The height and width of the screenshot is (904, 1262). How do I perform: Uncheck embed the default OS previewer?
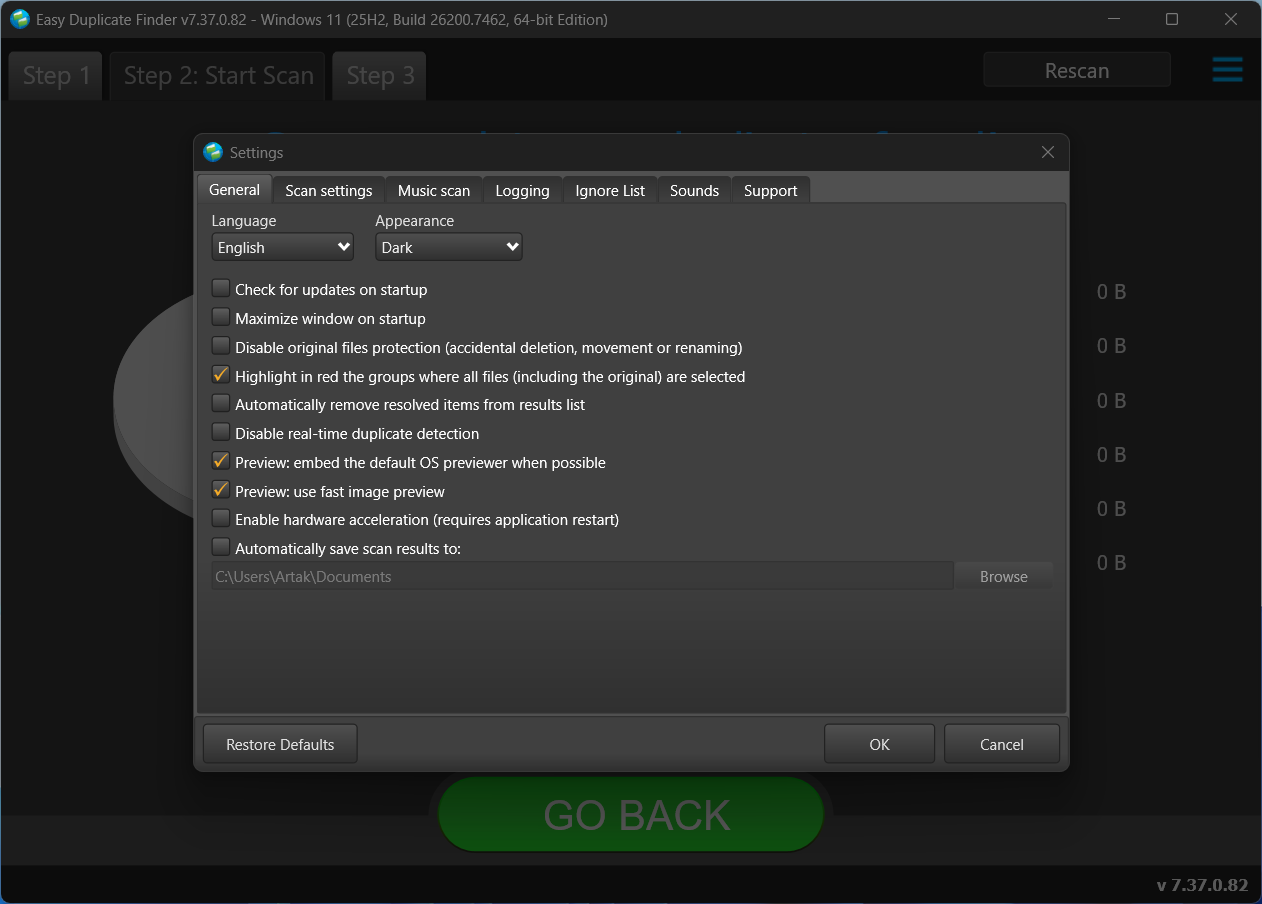point(221,462)
